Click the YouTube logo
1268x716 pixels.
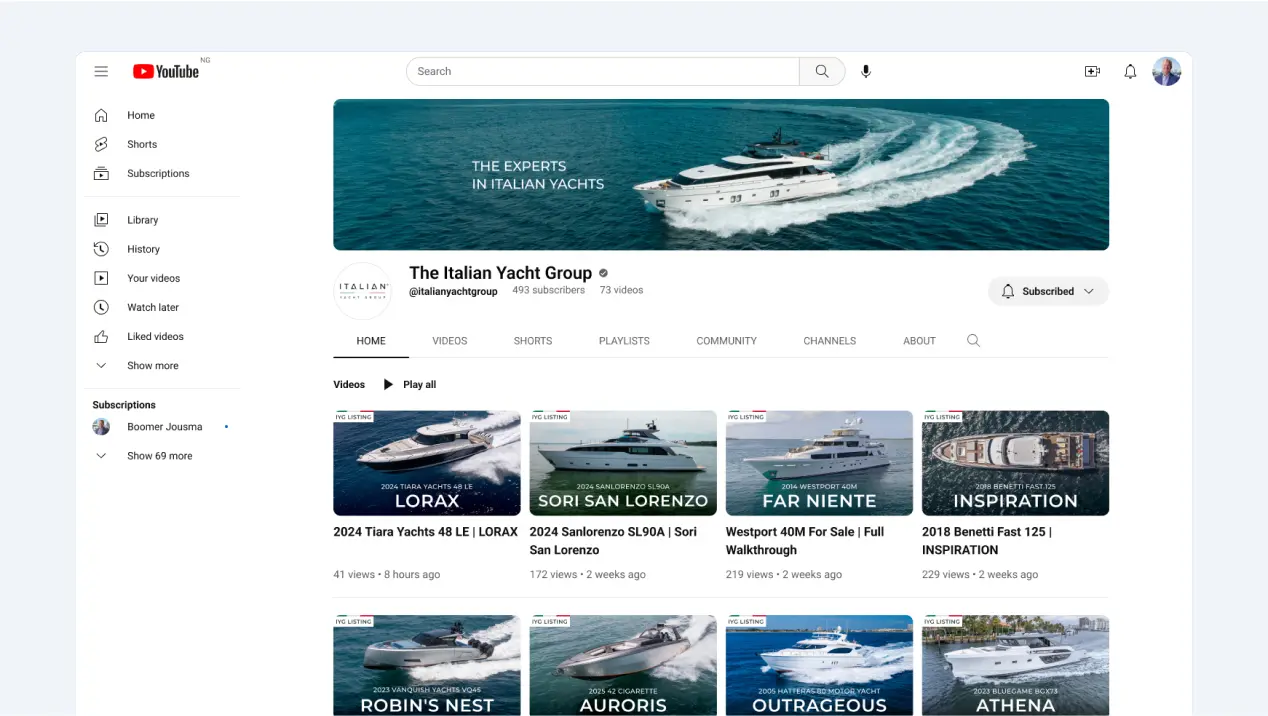click(x=166, y=71)
